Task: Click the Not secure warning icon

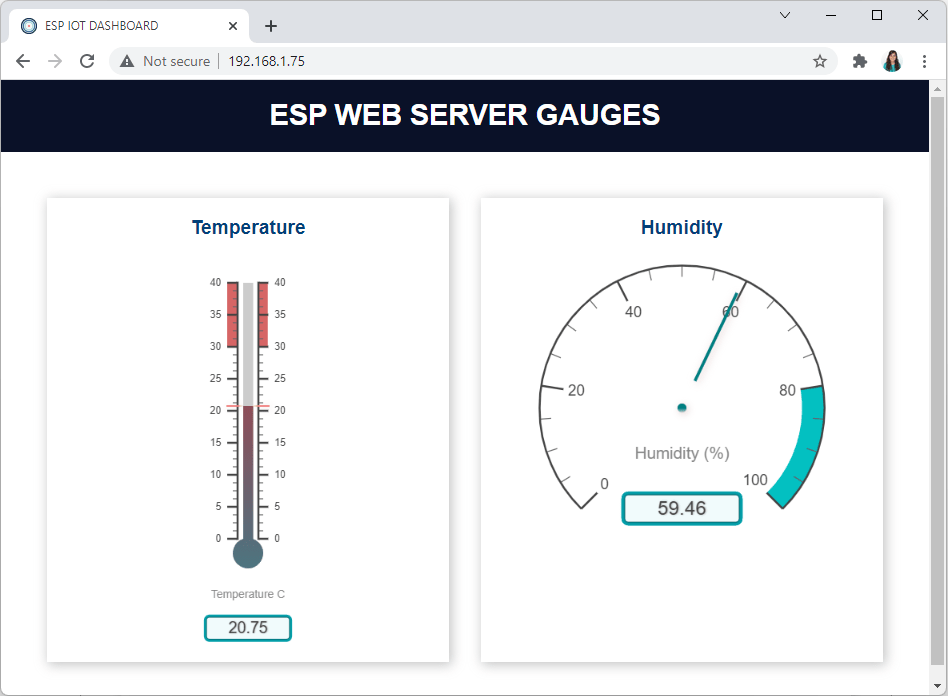Action: coord(126,61)
